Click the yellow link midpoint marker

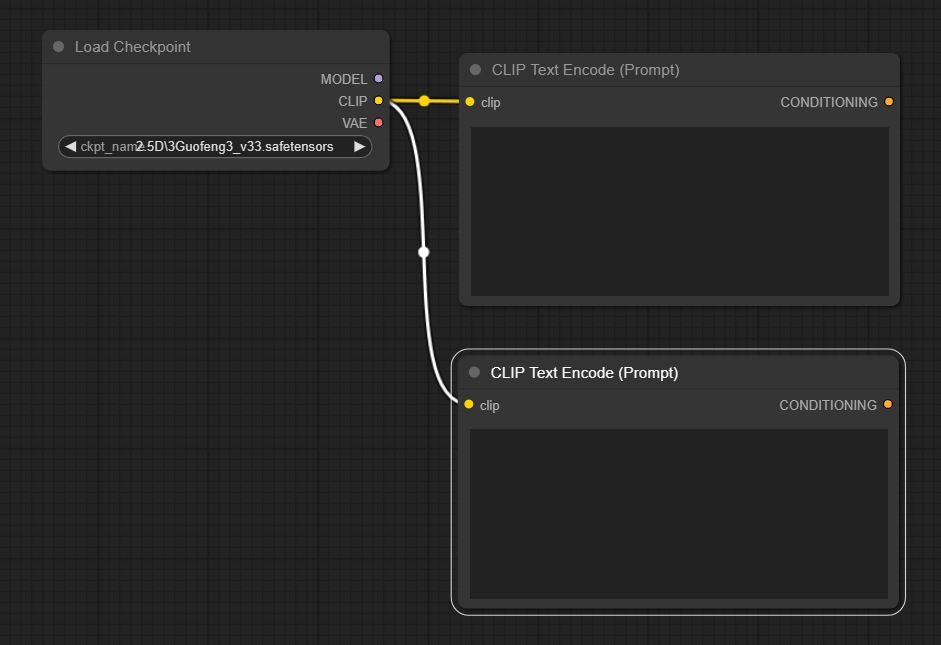click(x=424, y=101)
